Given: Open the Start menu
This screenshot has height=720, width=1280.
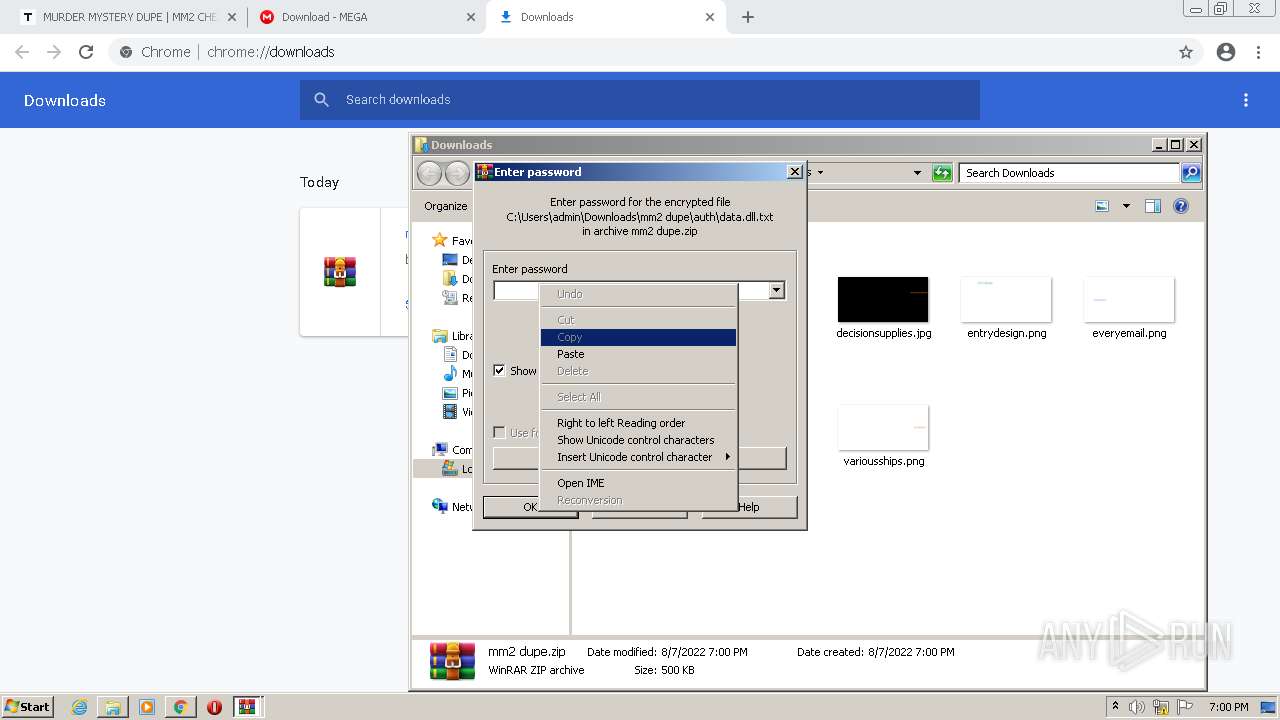Looking at the screenshot, I should pos(28,707).
